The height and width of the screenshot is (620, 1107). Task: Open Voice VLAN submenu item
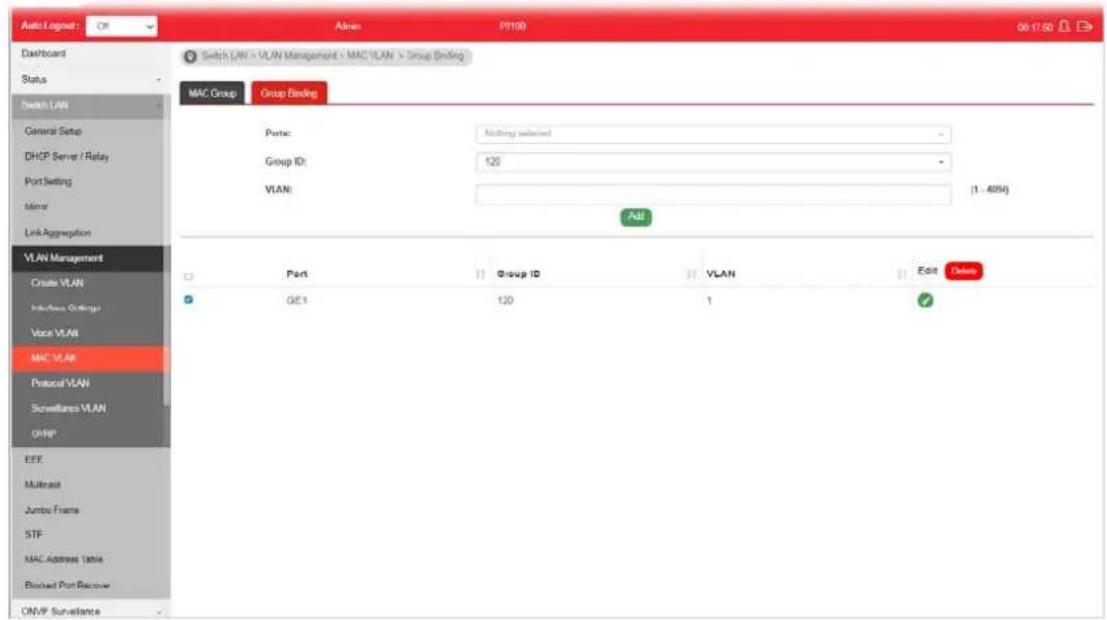[54, 333]
